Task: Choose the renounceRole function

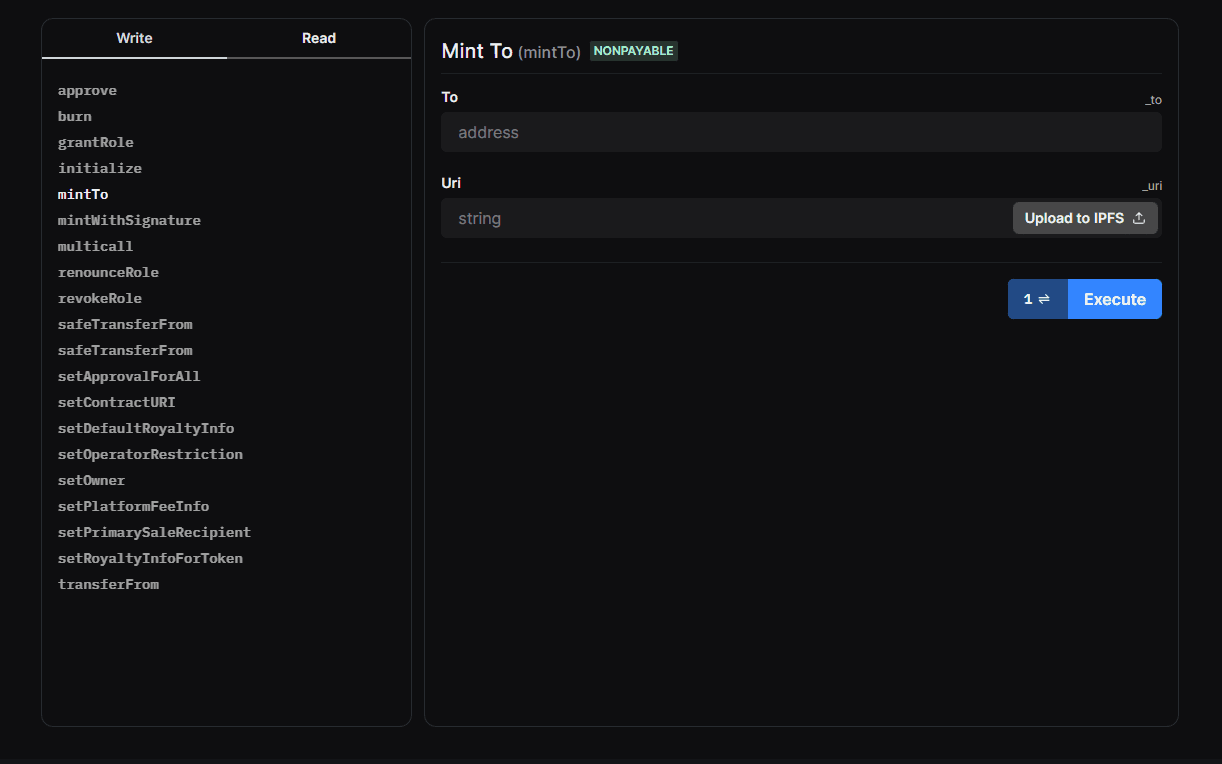Action: [108, 272]
